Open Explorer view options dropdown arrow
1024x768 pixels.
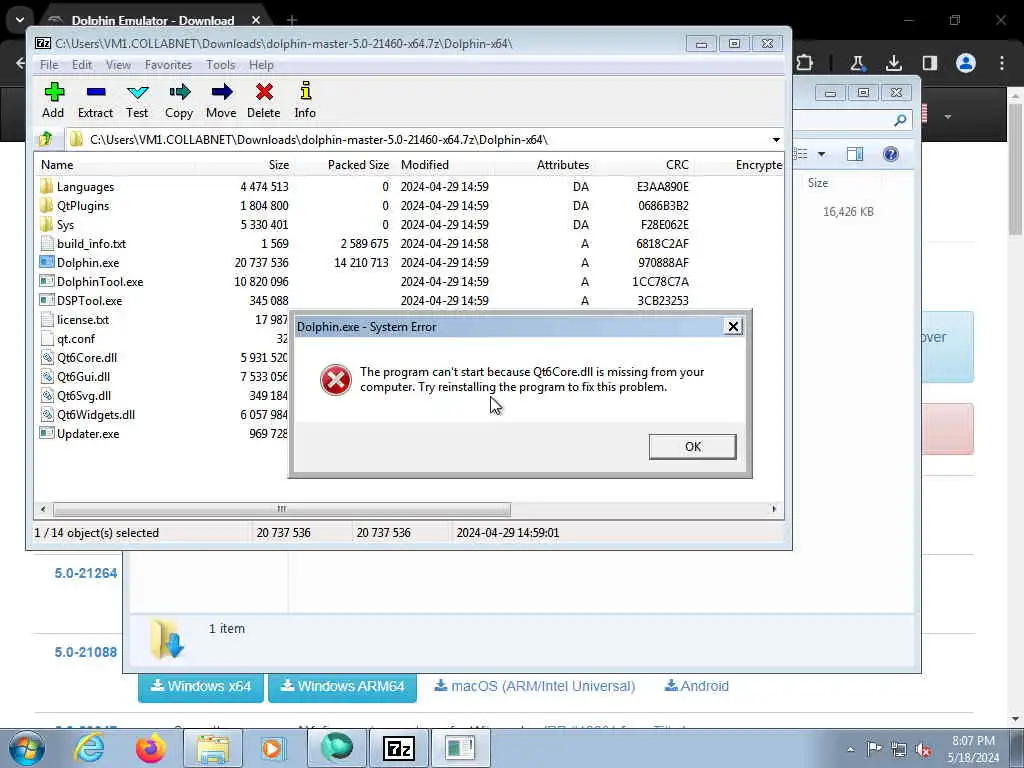822,154
